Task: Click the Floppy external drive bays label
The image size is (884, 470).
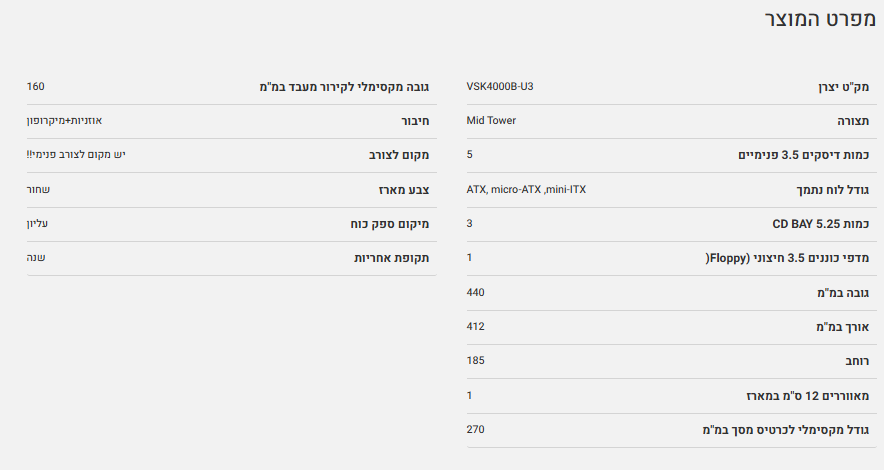Action: (x=787, y=259)
